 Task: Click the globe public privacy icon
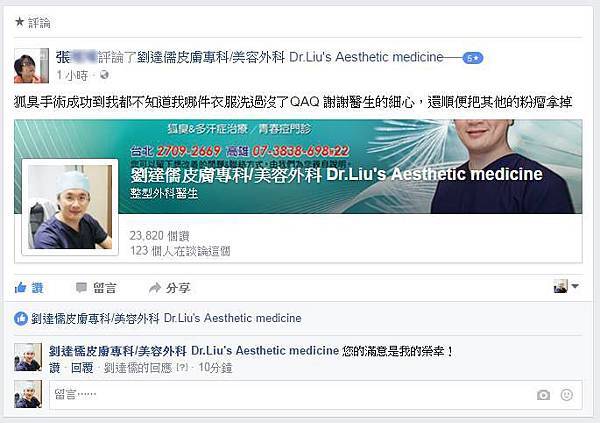(104, 75)
